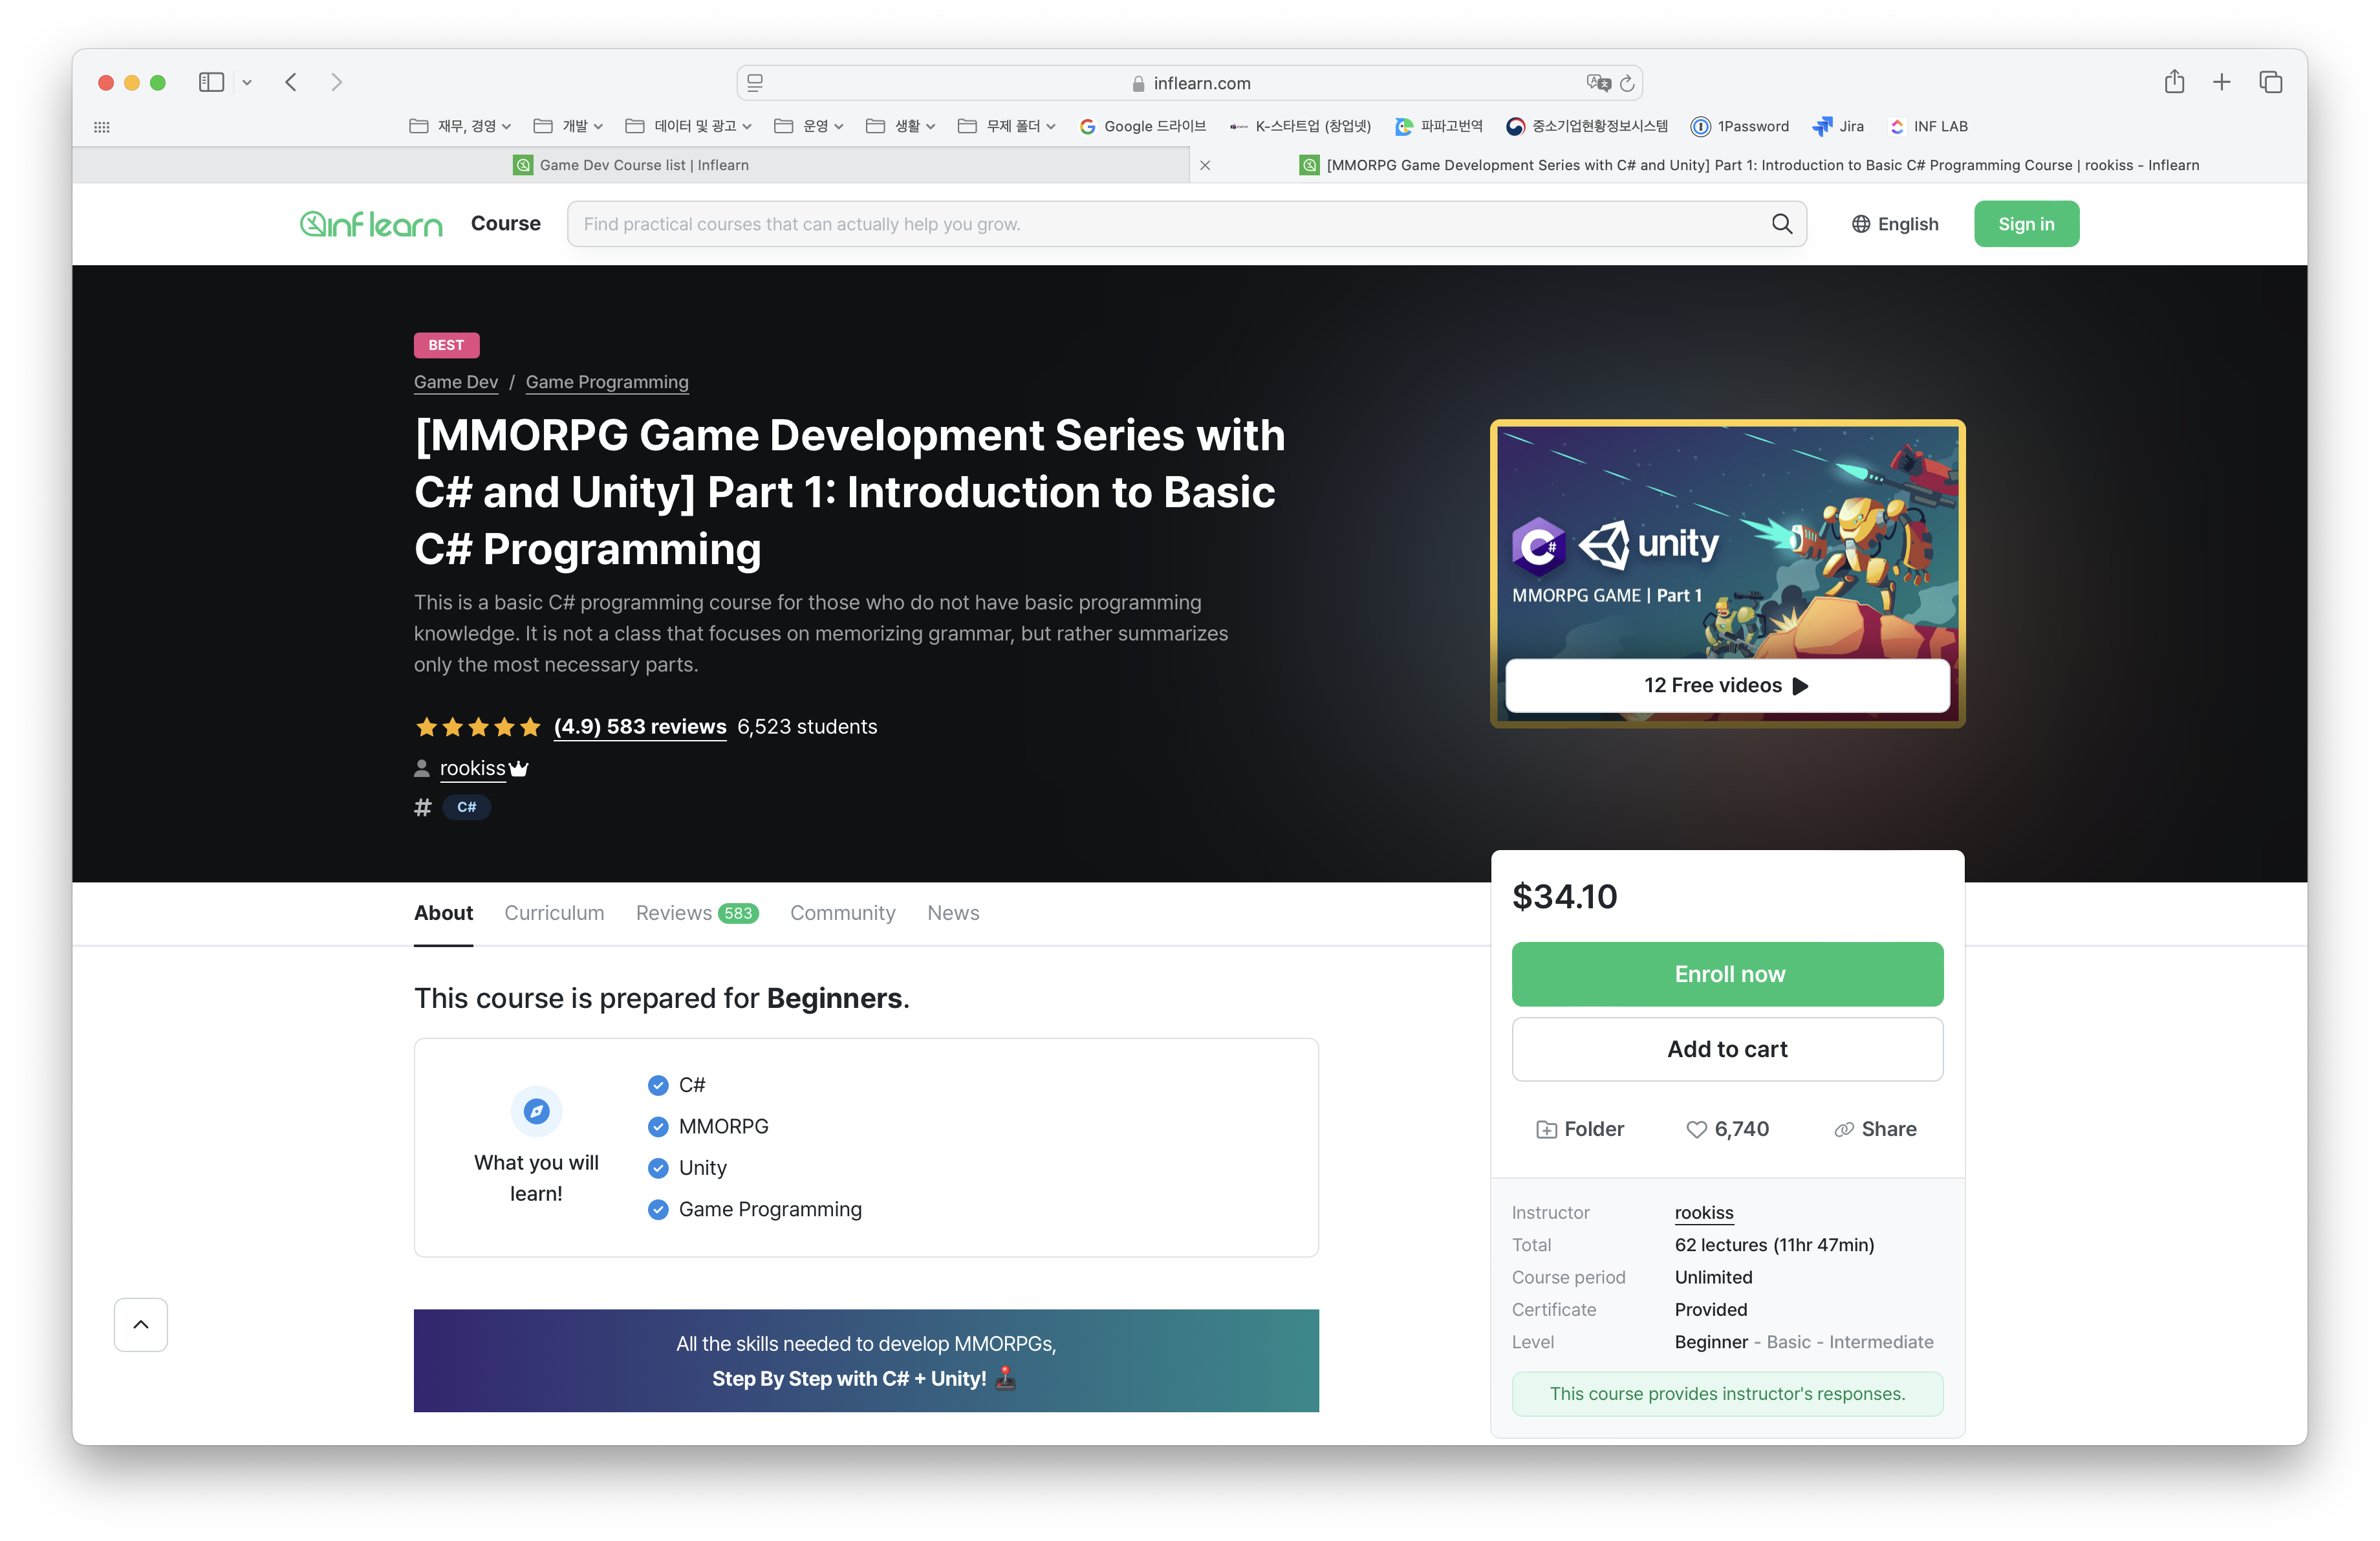Image resolution: width=2380 pixels, height=1541 pixels.
Task: Click the Sign in button
Action: [x=2026, y=224]
